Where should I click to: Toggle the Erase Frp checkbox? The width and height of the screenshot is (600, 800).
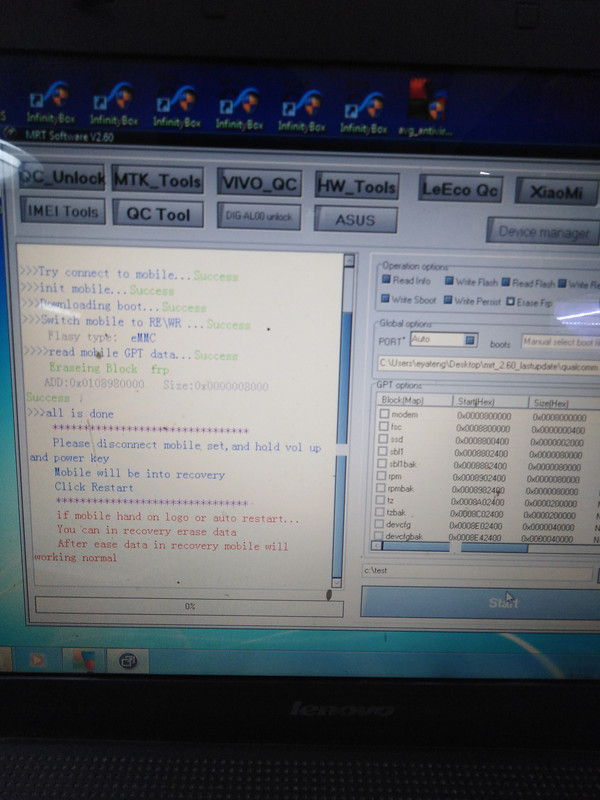pyautogui.click(x=510, y=302)
